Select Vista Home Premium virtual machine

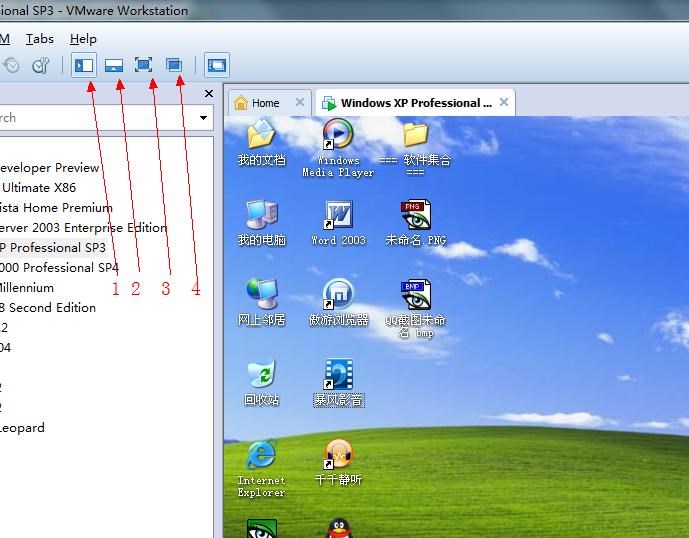pyautogui.click(x=56, y=207)
